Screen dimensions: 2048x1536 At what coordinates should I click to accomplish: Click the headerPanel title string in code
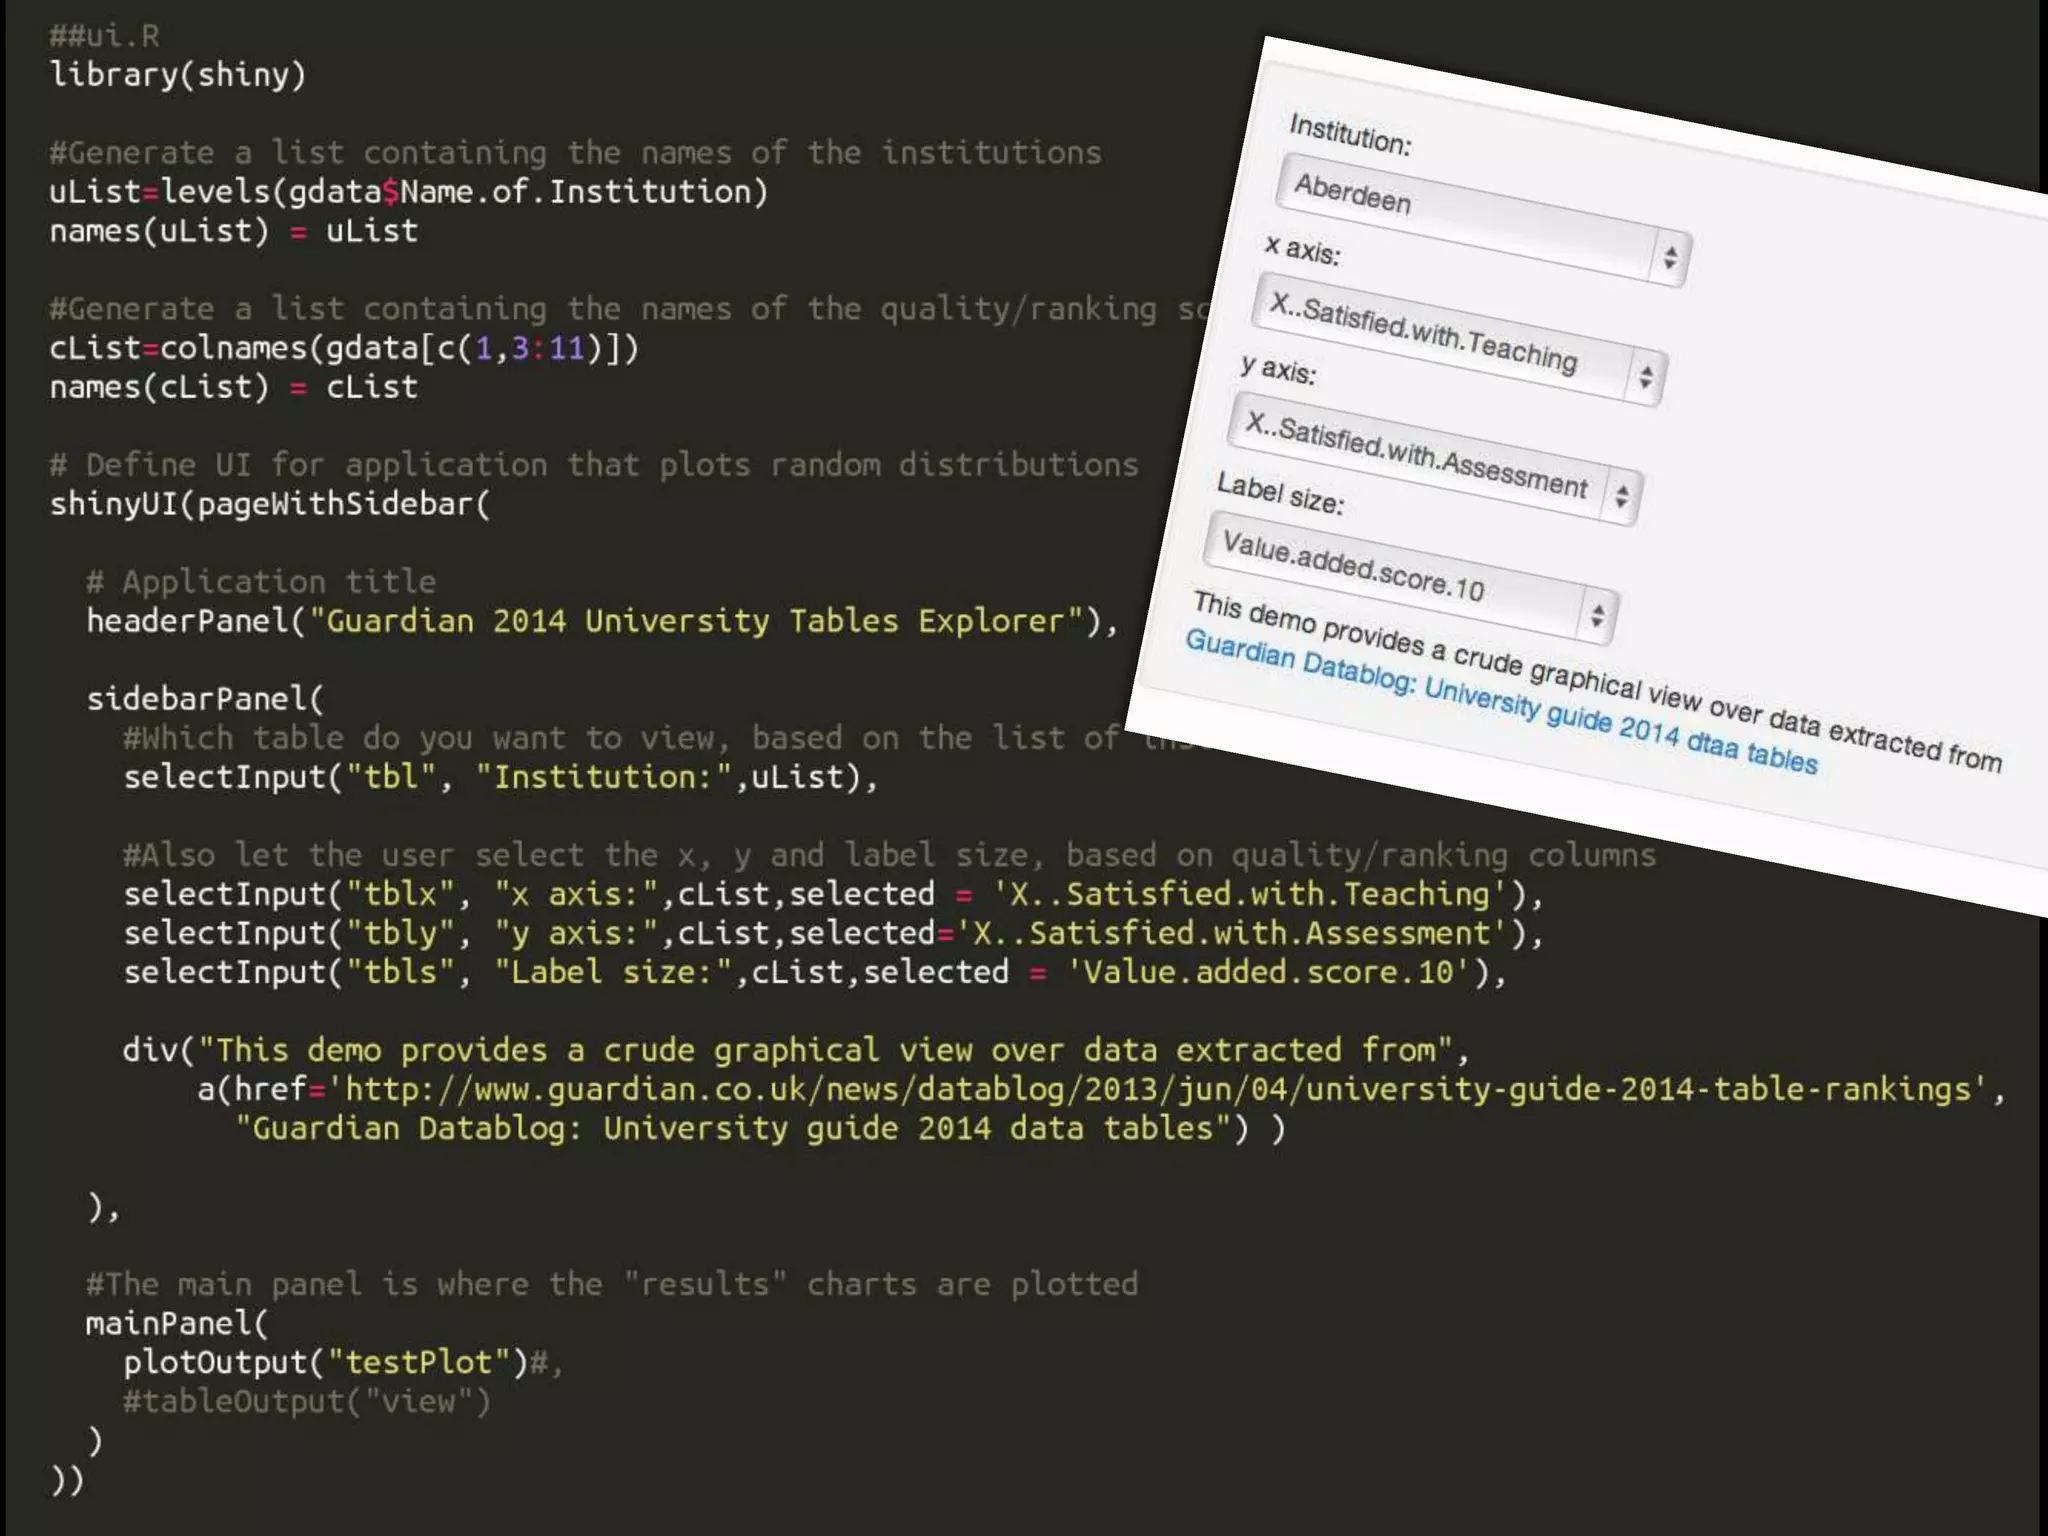tap(697, 621)
